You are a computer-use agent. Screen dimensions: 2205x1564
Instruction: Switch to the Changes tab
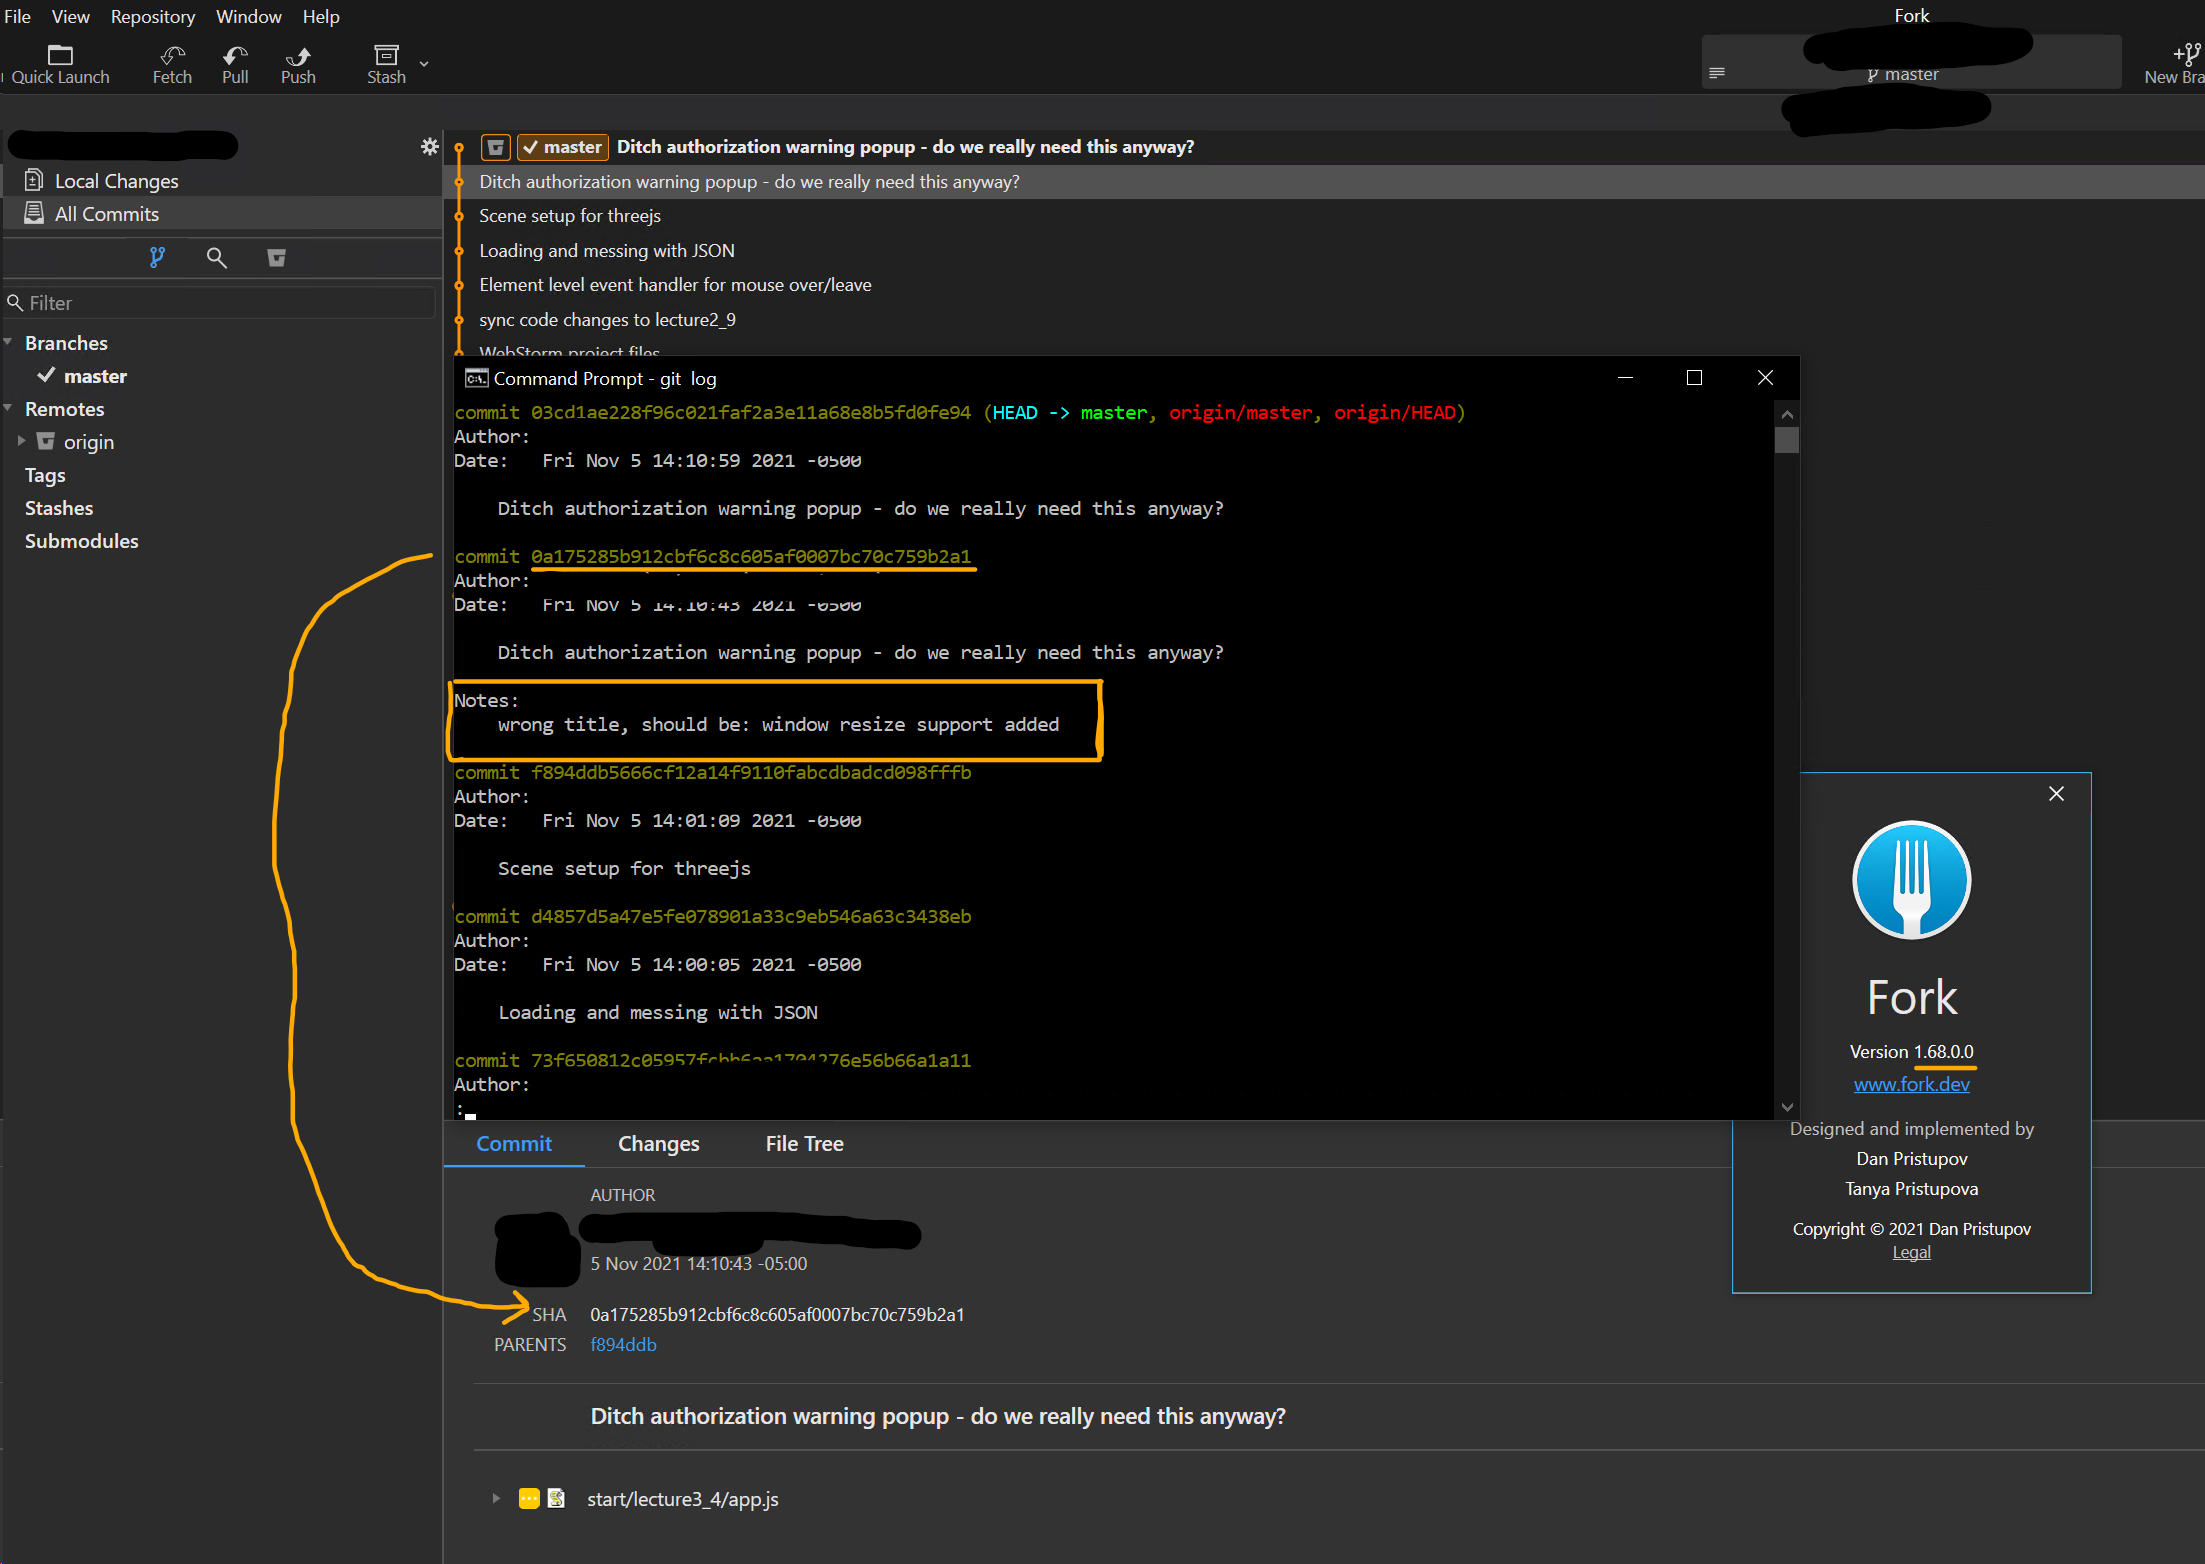click(x=659, y=1143)
